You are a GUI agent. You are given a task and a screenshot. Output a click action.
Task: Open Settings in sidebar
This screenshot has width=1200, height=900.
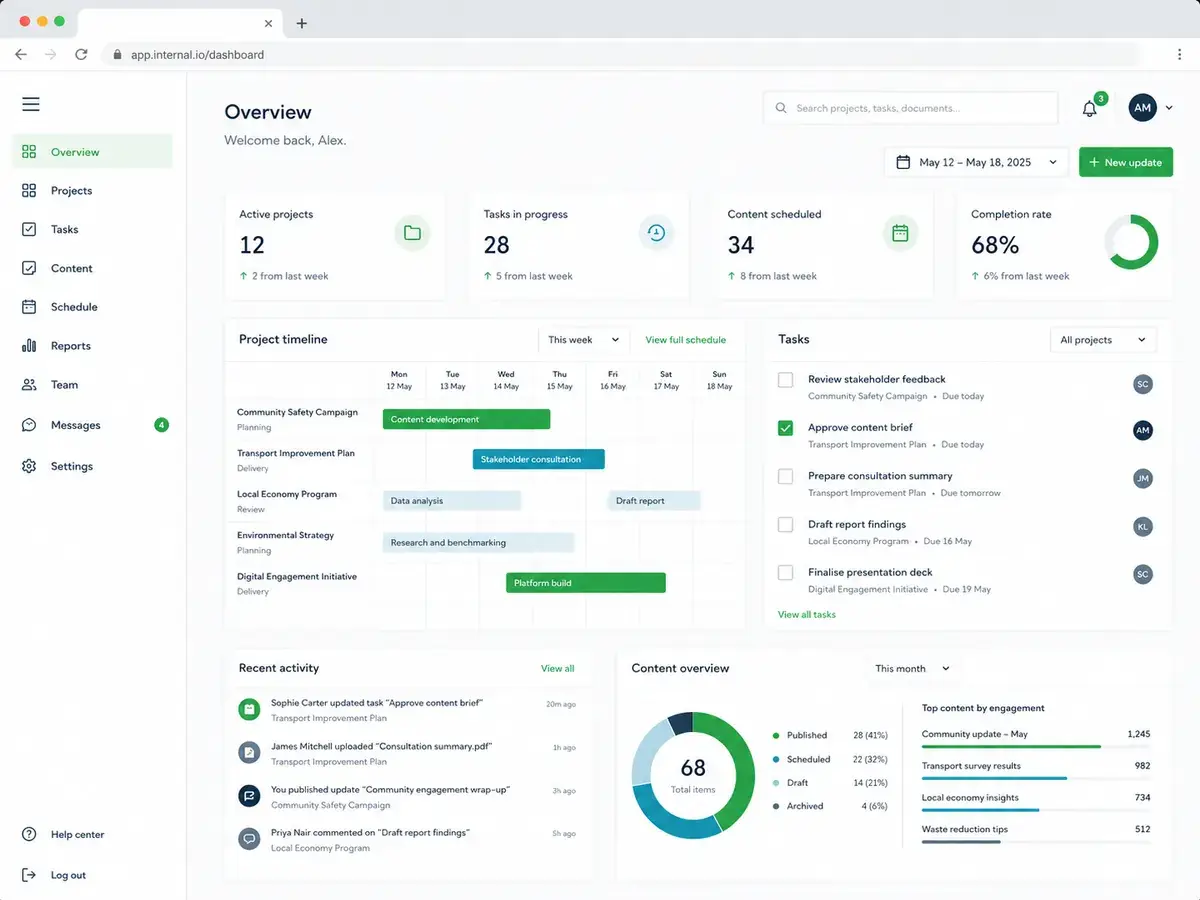(x=92, y=466)
